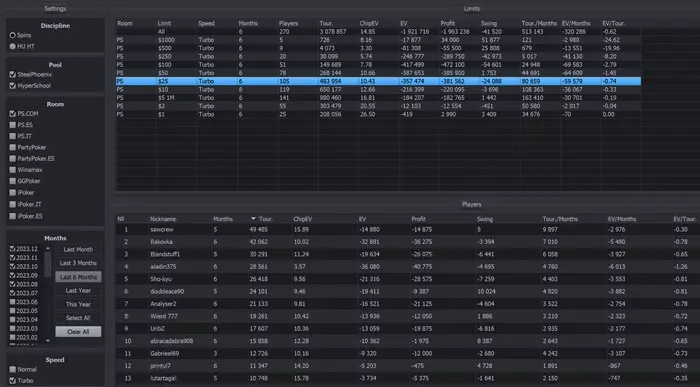Enable the iPoker.ES room checkbox
The width and height of the screenshot is (700, 387).
click(12, 216)
